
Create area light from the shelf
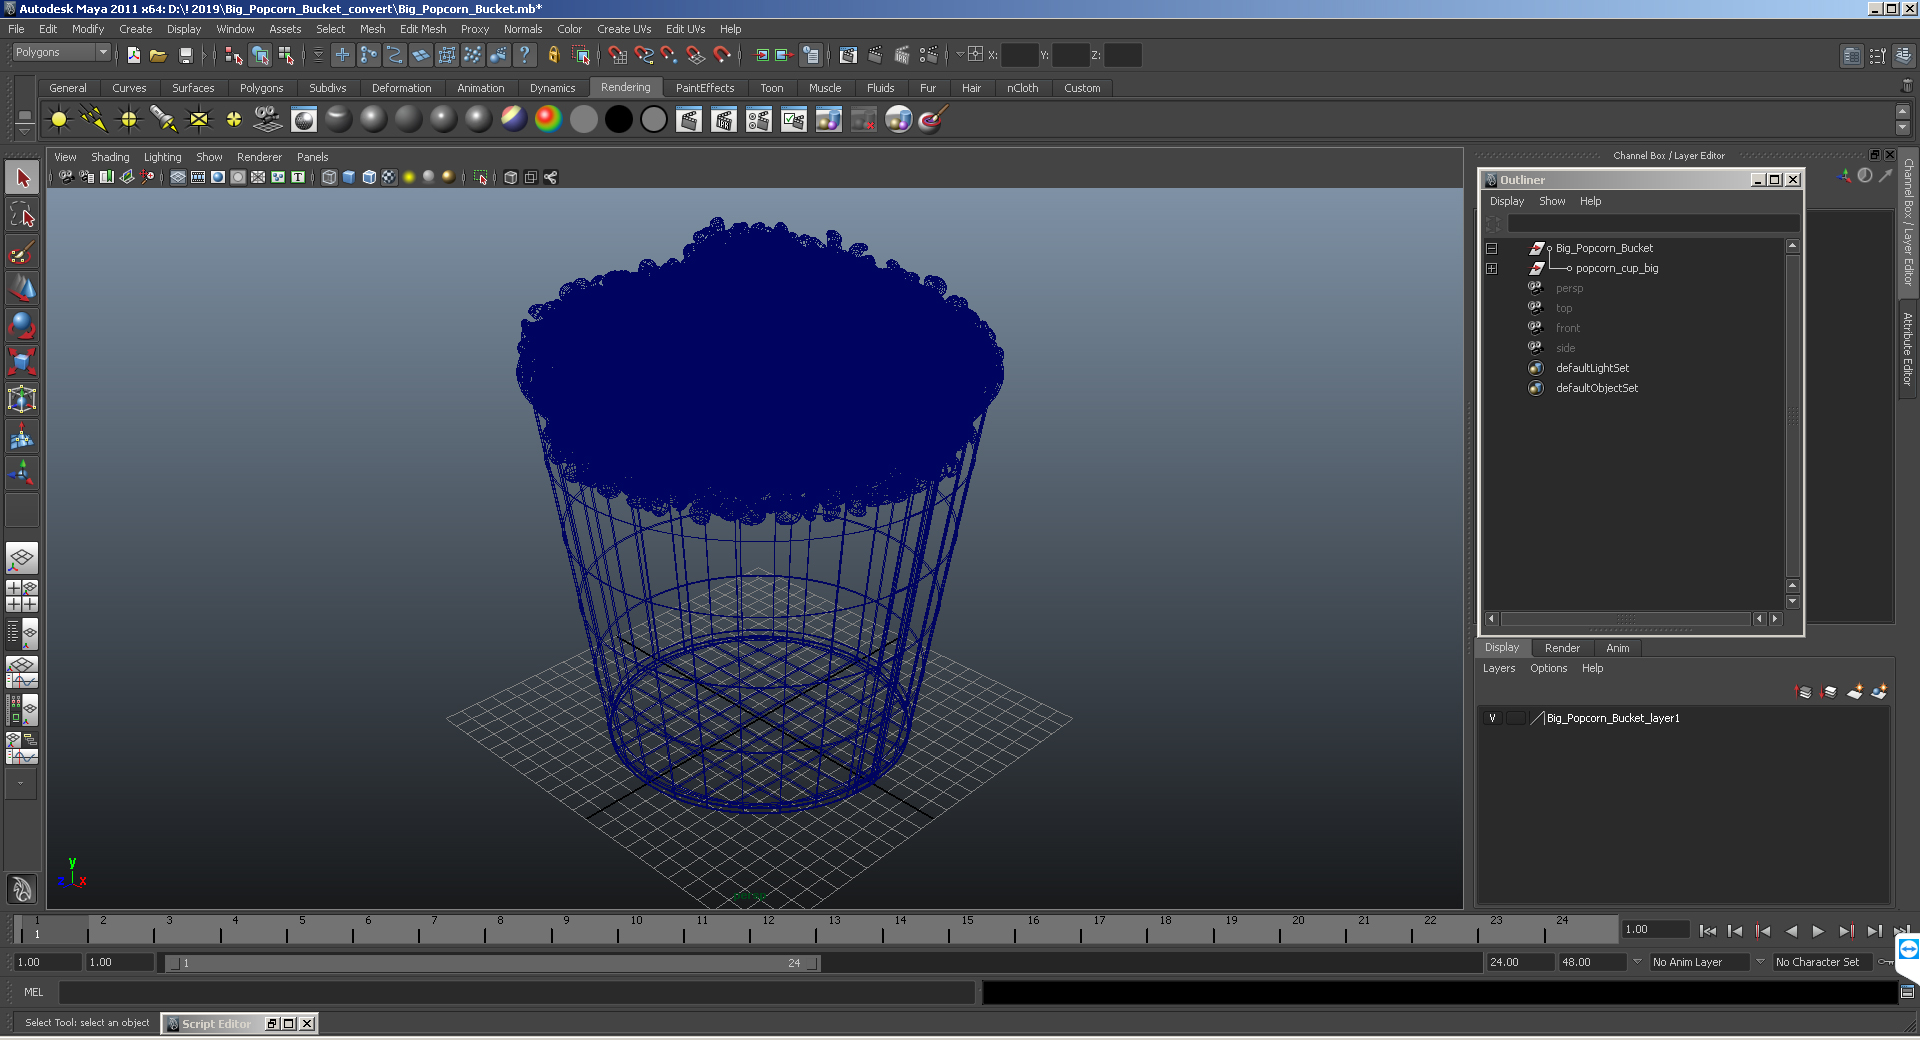point(199,120)
